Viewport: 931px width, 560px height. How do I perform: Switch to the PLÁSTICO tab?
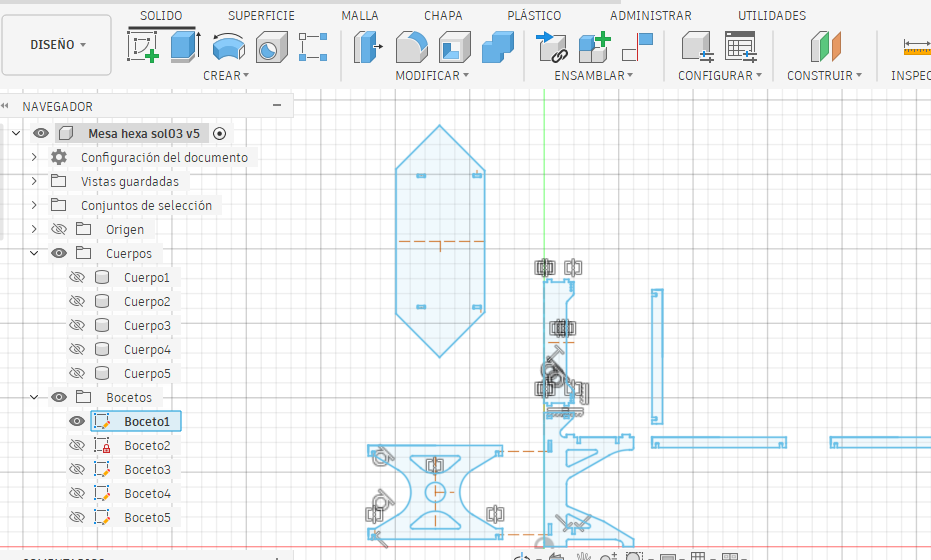tap(534, 15)
